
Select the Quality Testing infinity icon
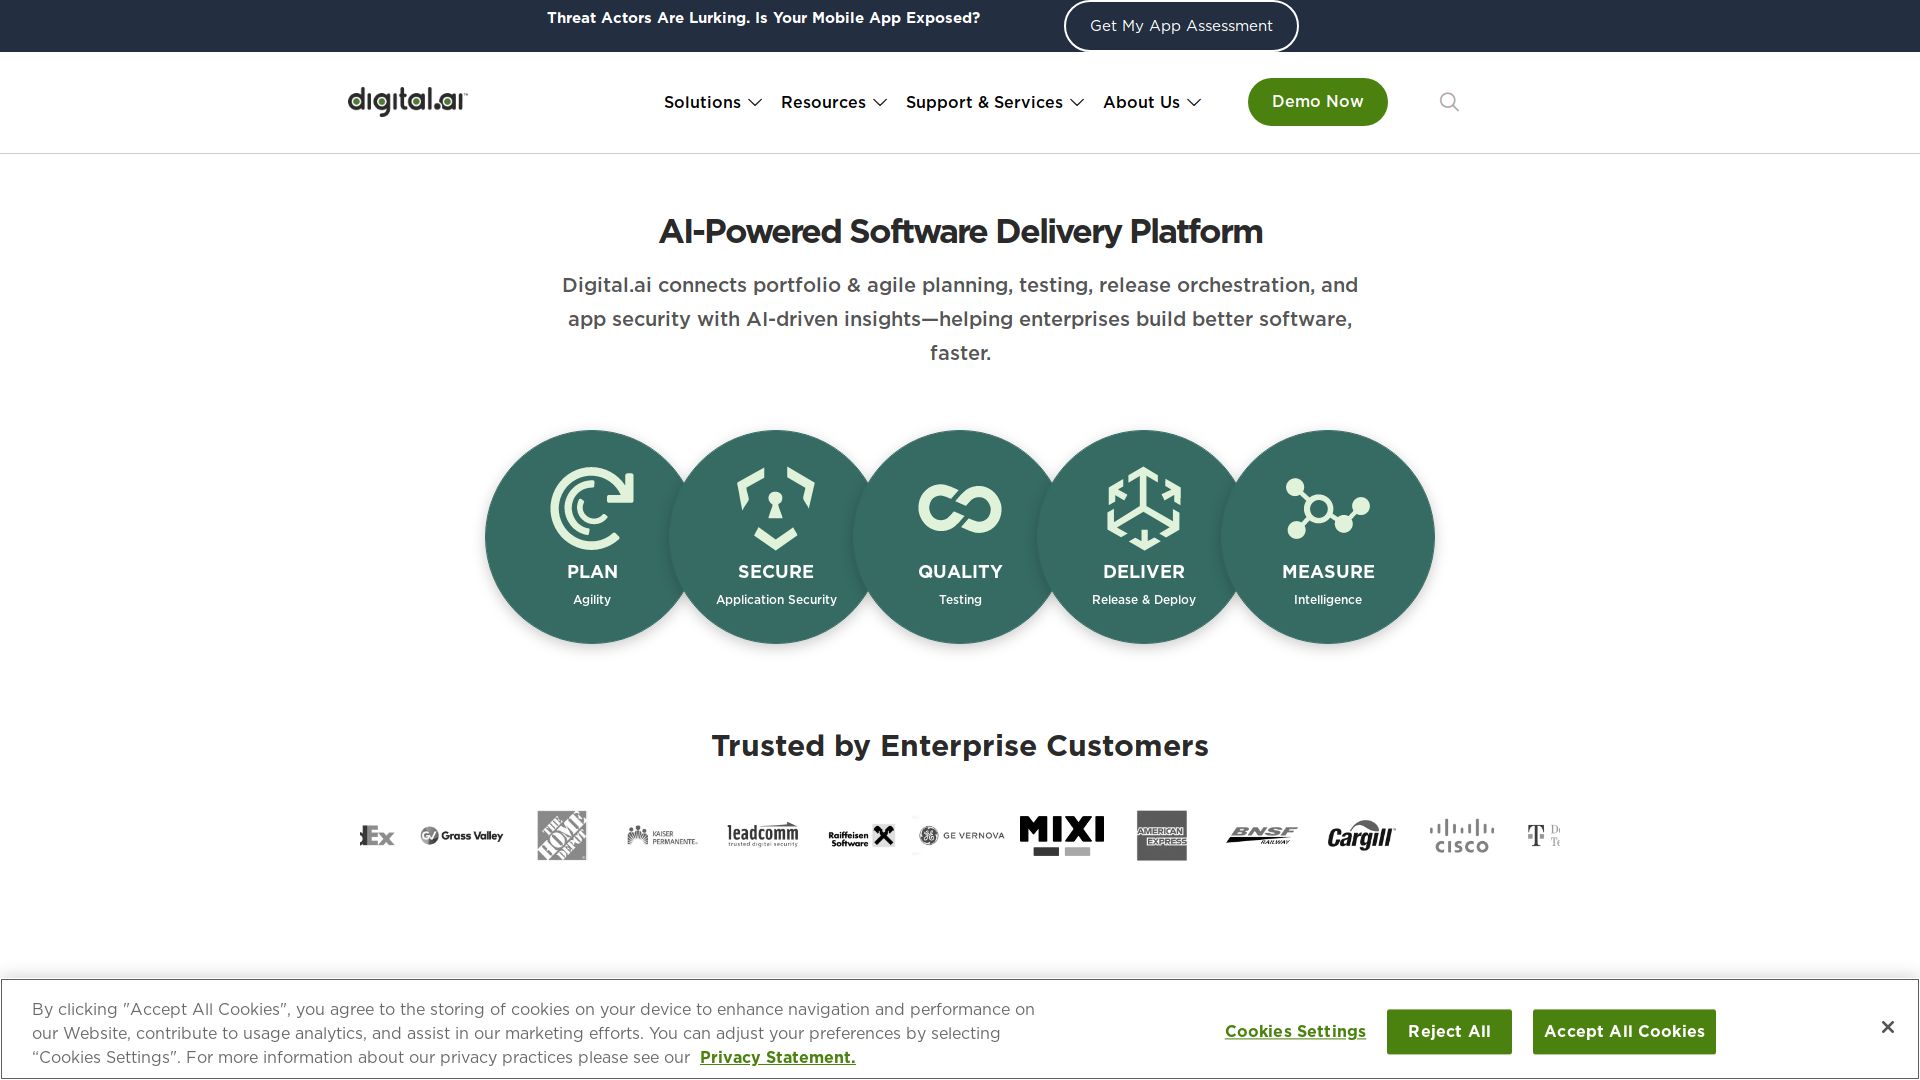(960, 508)
